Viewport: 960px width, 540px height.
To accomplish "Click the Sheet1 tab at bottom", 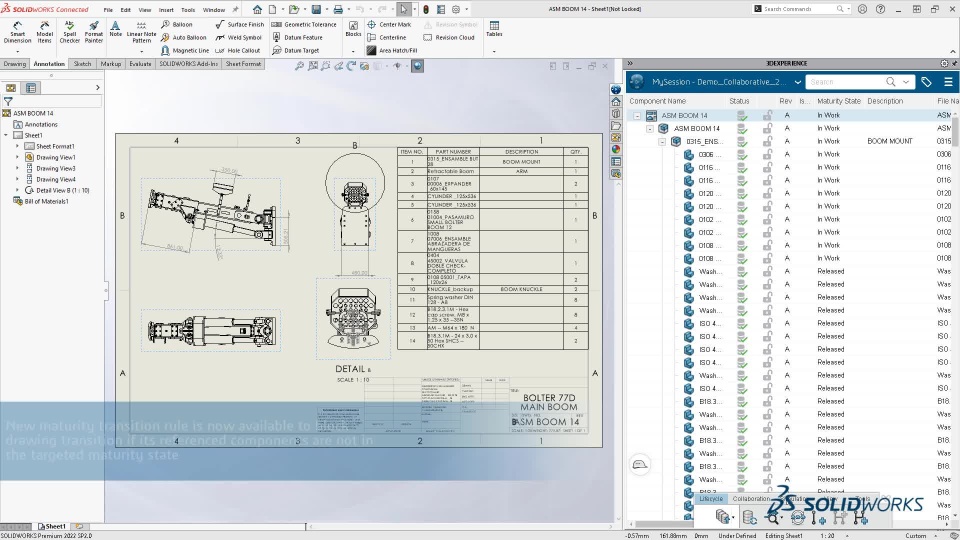I will click(52, 527).
